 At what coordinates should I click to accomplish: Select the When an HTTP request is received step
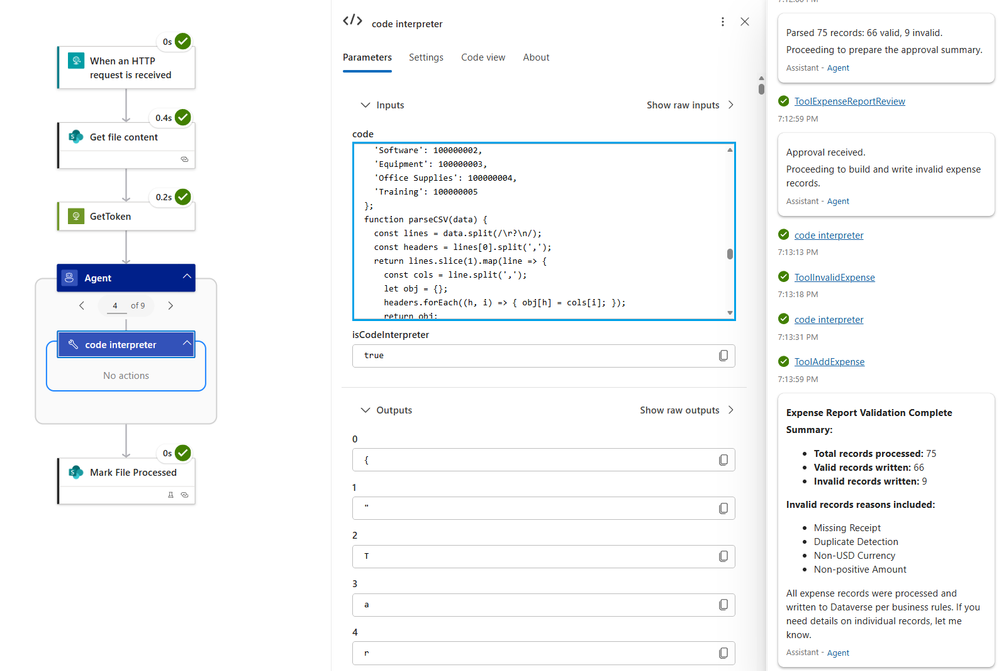tap(126, 68)
